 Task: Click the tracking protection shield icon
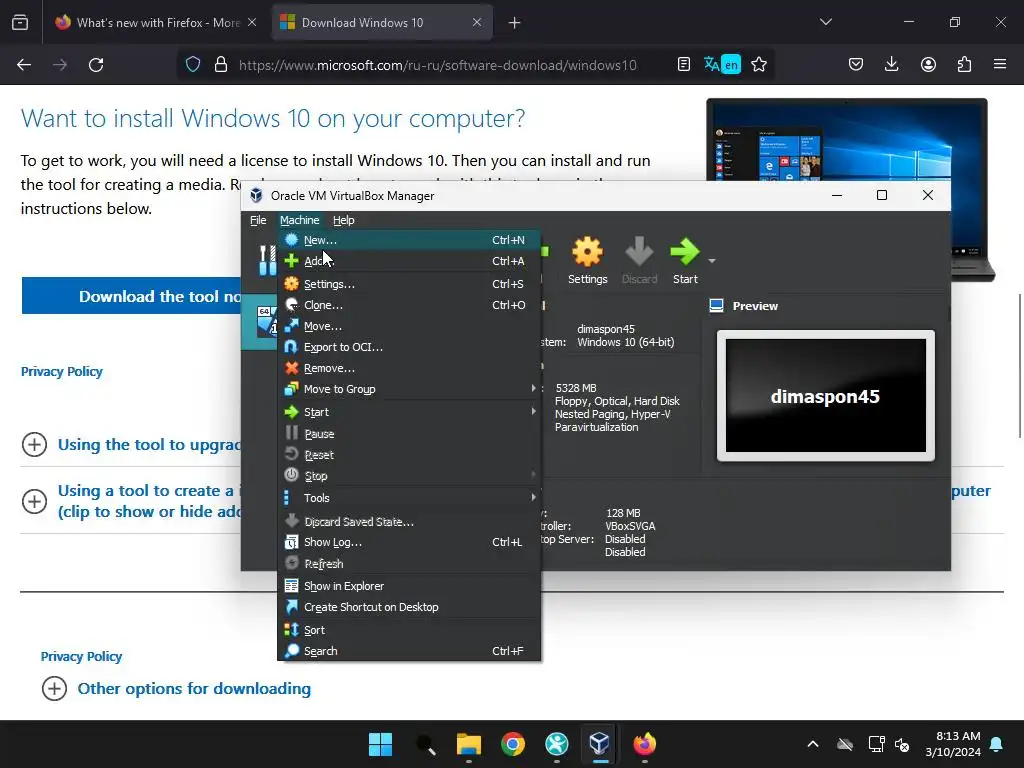tap(193, 65)
